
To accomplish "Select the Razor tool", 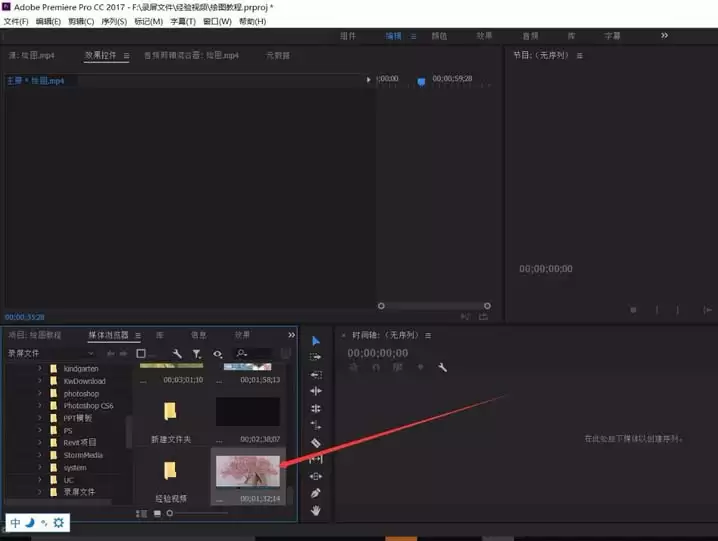I will [x=315, y=443].
